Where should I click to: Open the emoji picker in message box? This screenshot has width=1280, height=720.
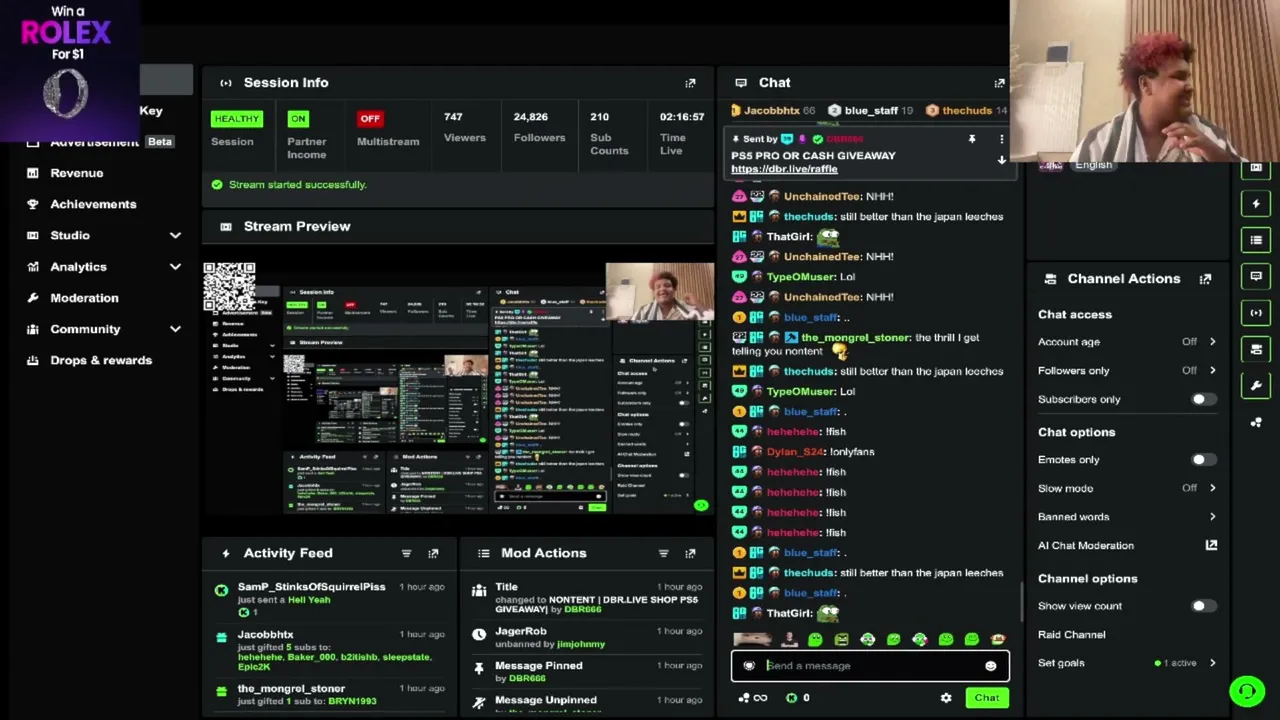(990, 666)
